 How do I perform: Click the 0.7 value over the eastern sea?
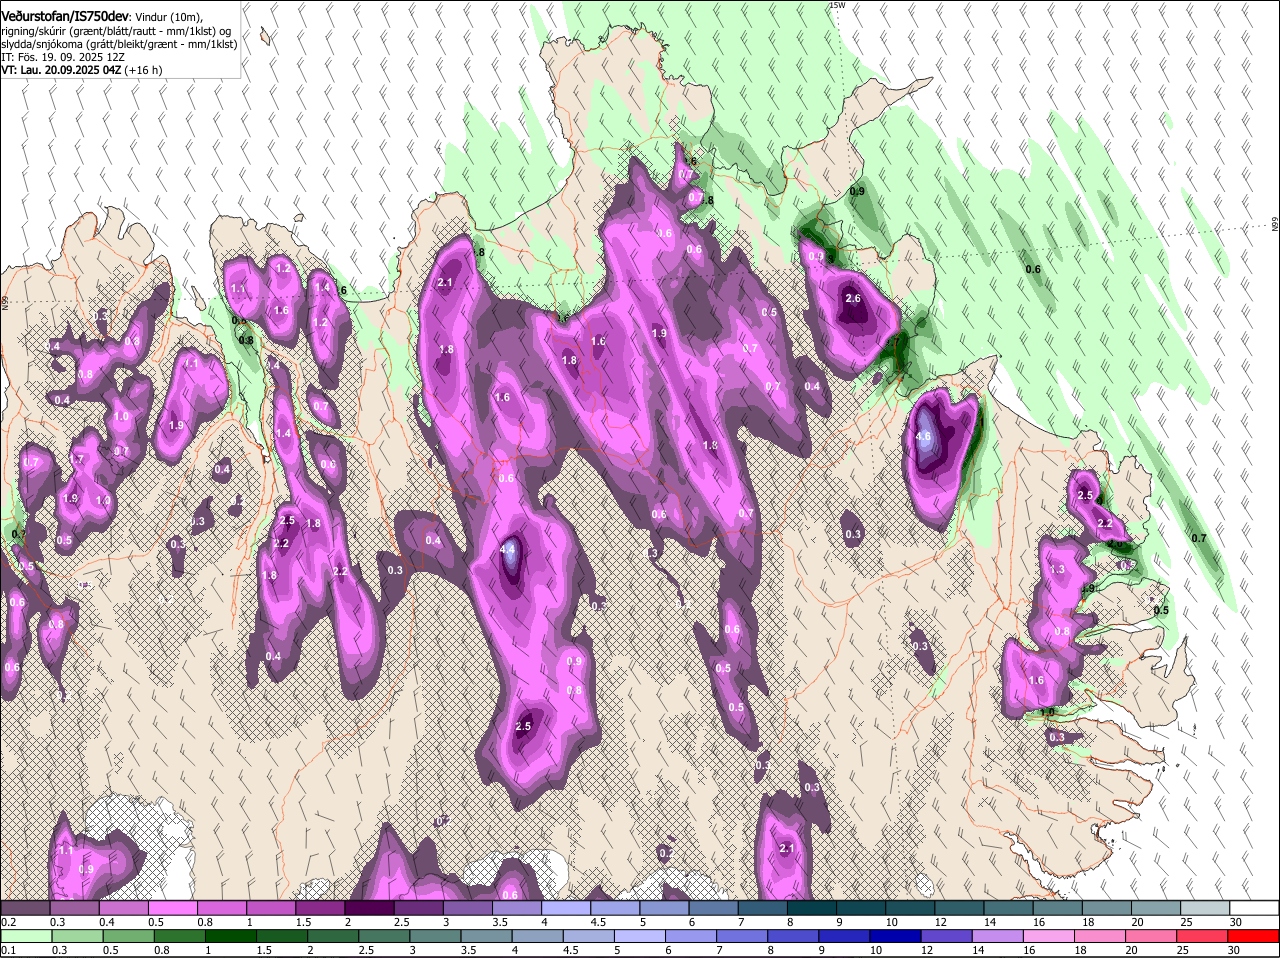click(1199, 538)
